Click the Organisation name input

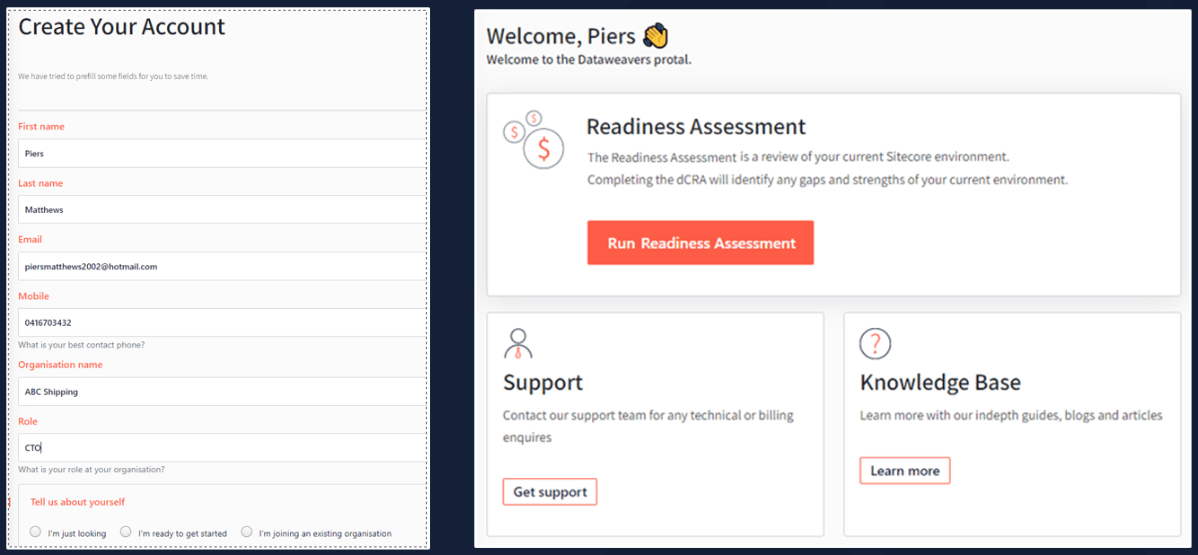[x=220, y=392]
